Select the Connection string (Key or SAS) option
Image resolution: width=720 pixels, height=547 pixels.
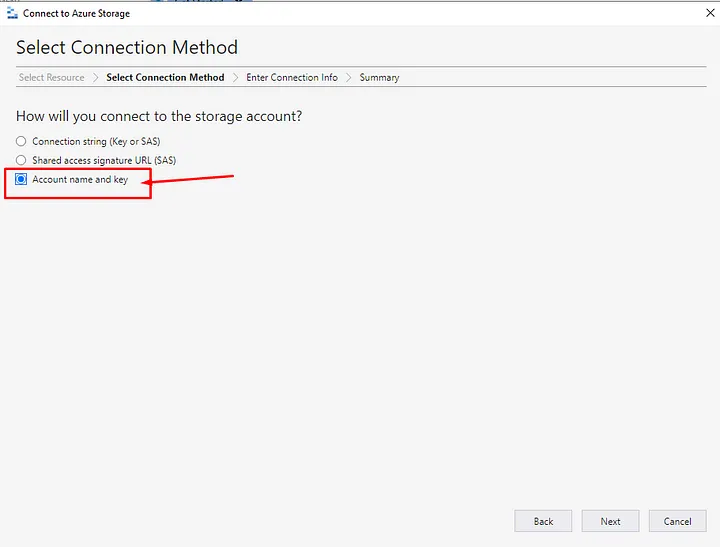[x=22, y=142]
